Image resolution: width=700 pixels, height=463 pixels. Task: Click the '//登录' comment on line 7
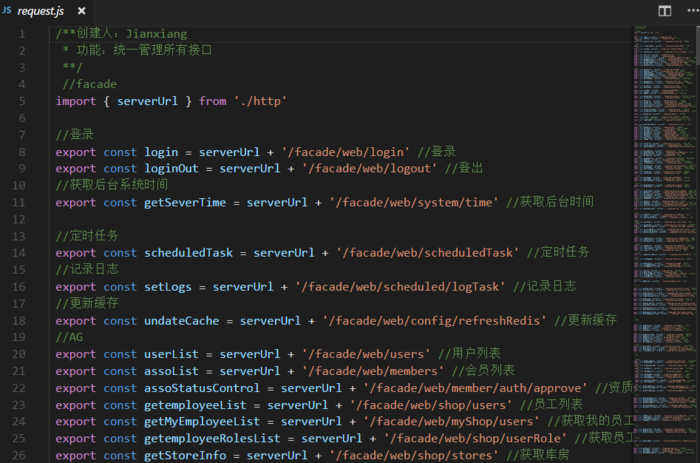click(75, 135)
